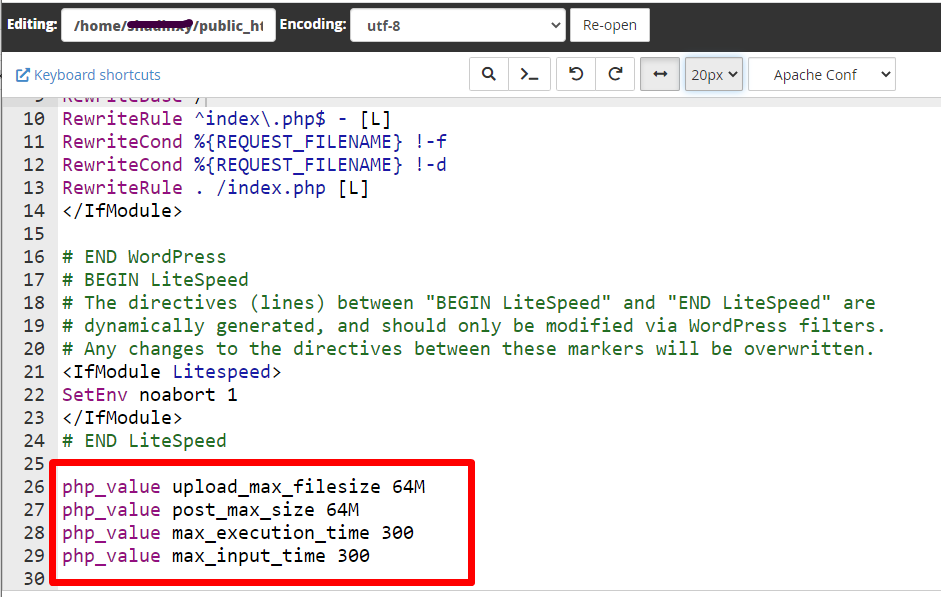The height and width of the screenshot is (597, 941).
Task: Click "RewriteCond %{REQUEST_FILENAME} !-d" line
Action: point(254,165)
